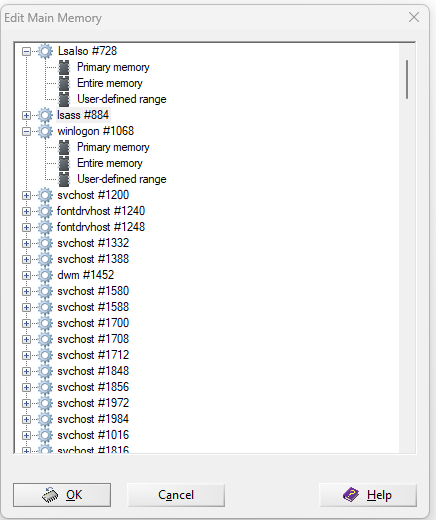Image resolution: width=436 pixels, height=520 pixels.
Task: Select the 'lsass #884' process label
Action: click(83, 115)
